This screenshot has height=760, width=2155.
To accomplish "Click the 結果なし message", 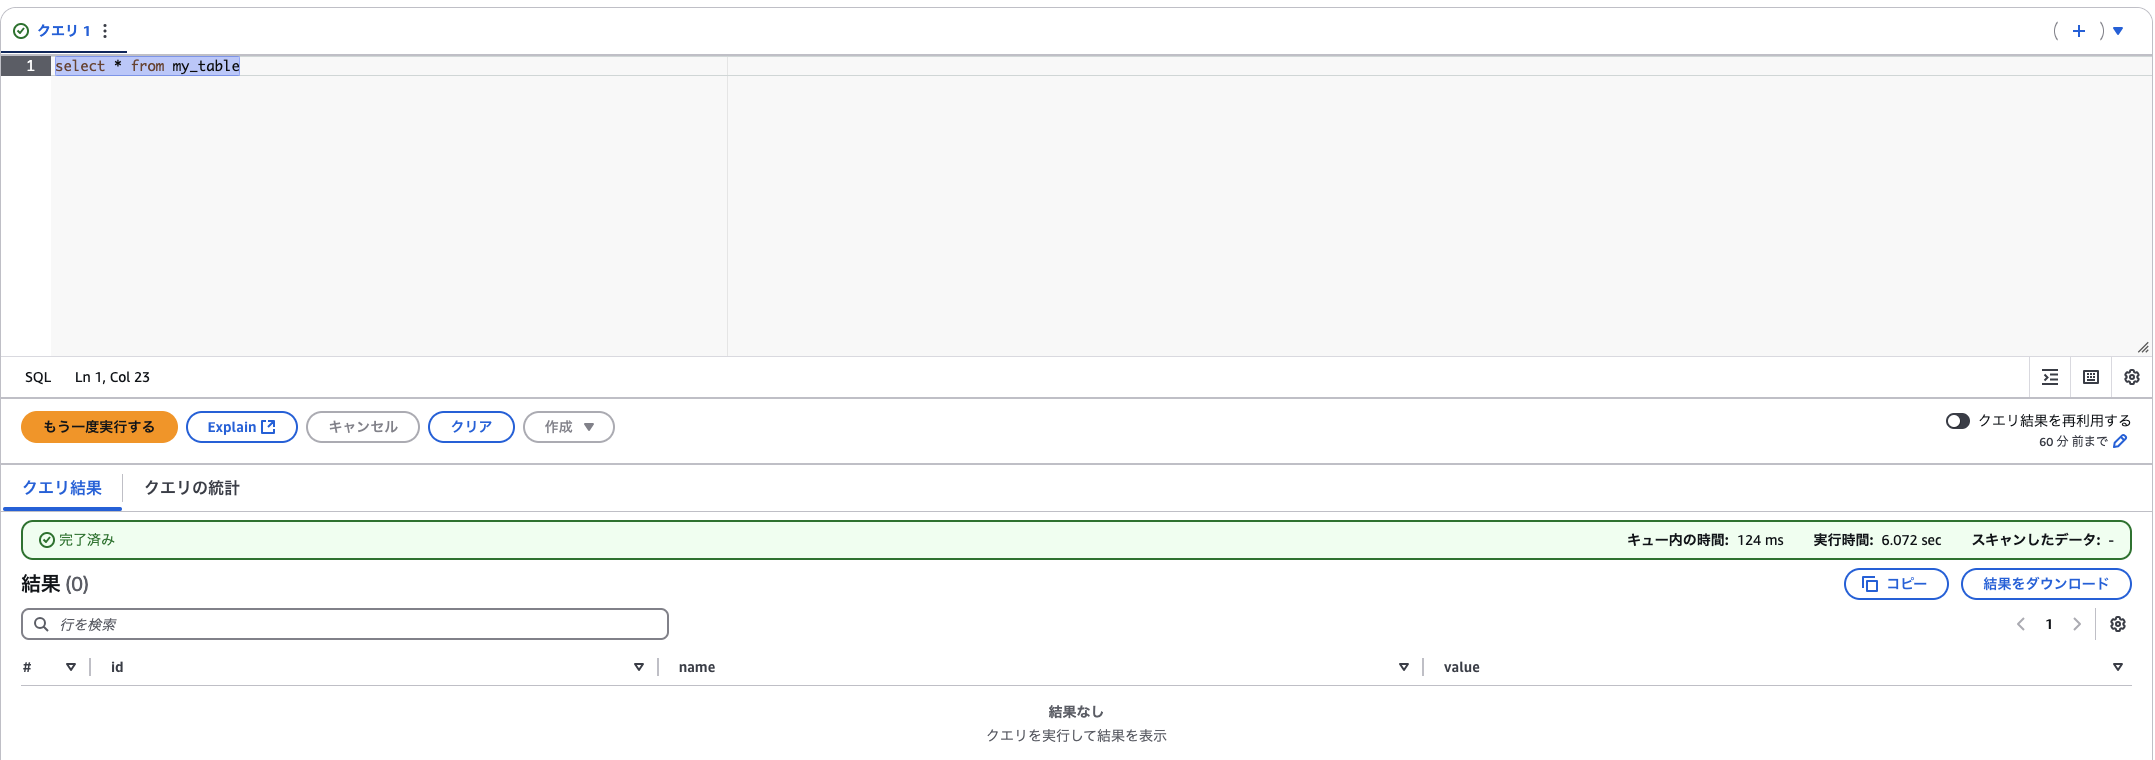I will 1076,712.
